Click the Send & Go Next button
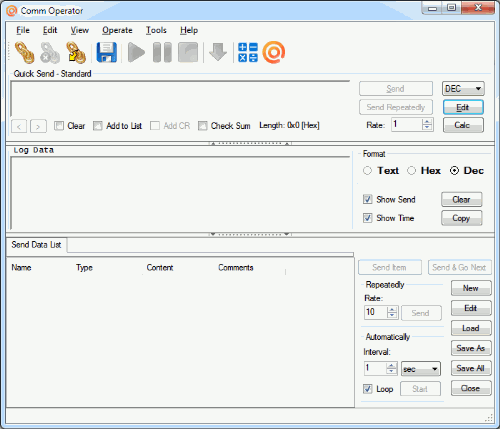The height and width of the screenshot is (429, 500). point(459,267)
